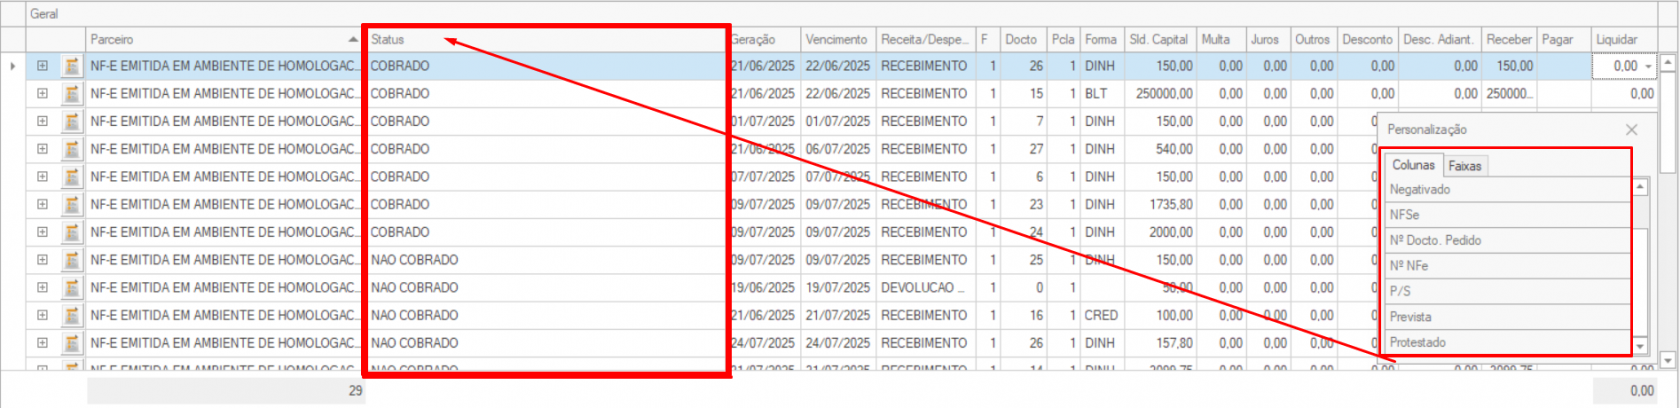The width and height of the screenshot is (1680, 408).
Task: Select the Negativado column item
Action: pyautogui.click(x=1420, y=190)
